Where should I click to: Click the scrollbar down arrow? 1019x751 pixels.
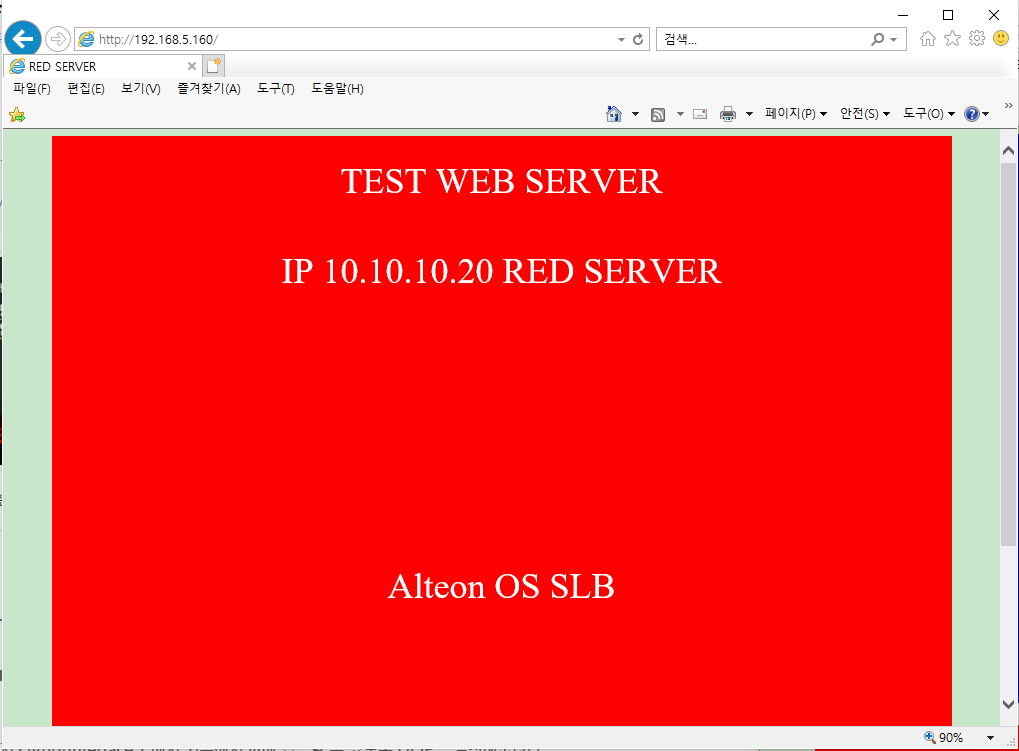coord(1008,704)
